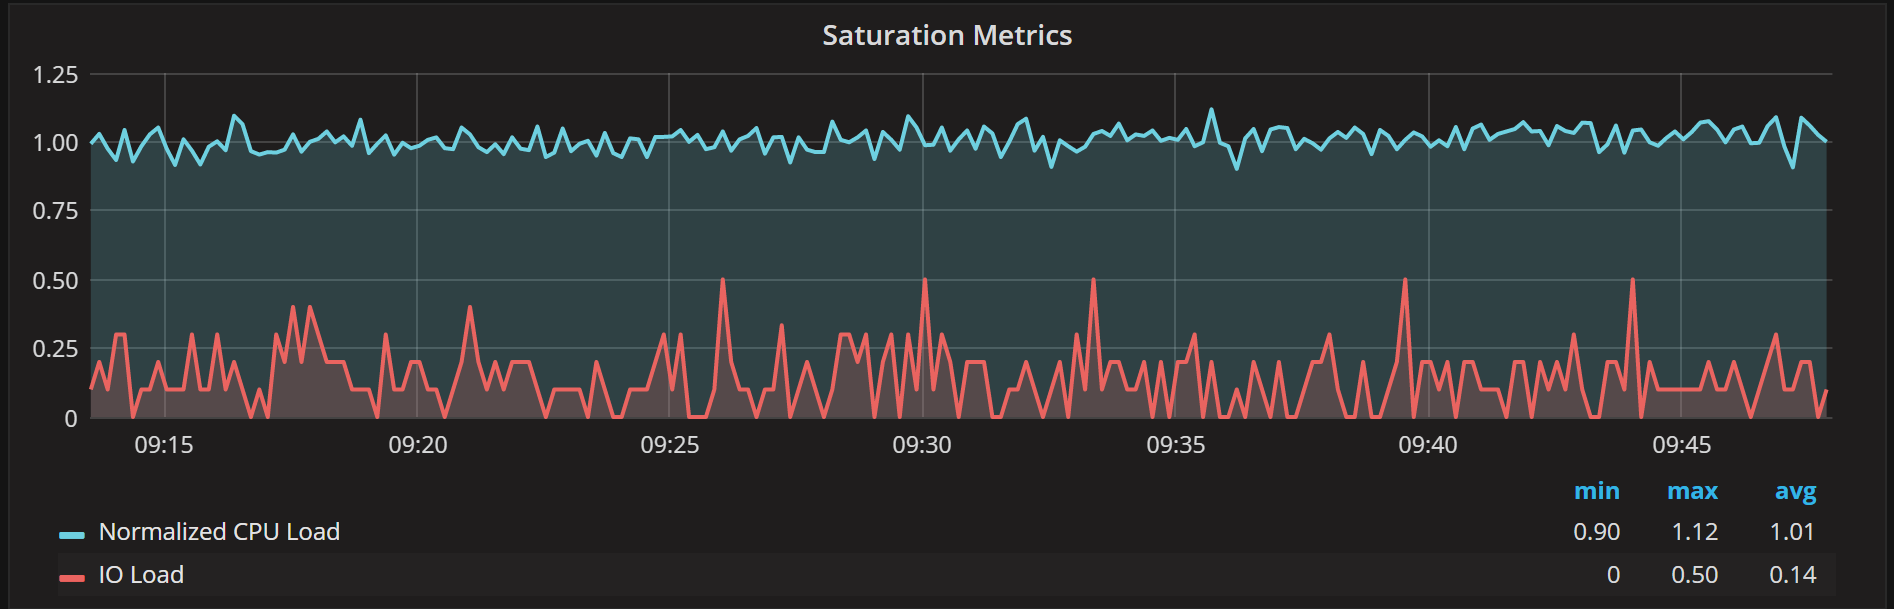Sort legend by the avg column header
Screen dimensions: 1894x609
point(1795,492)
